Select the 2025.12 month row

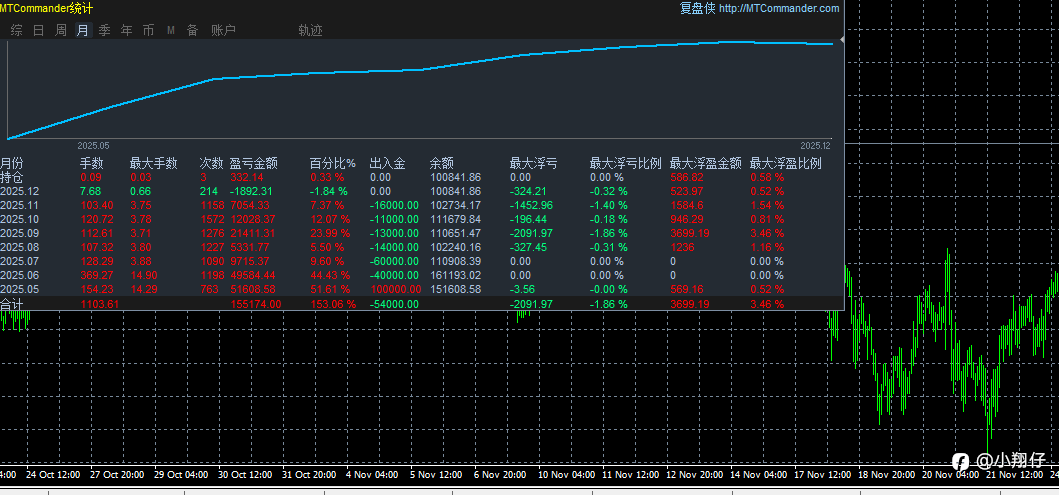[x=422, y=191]
